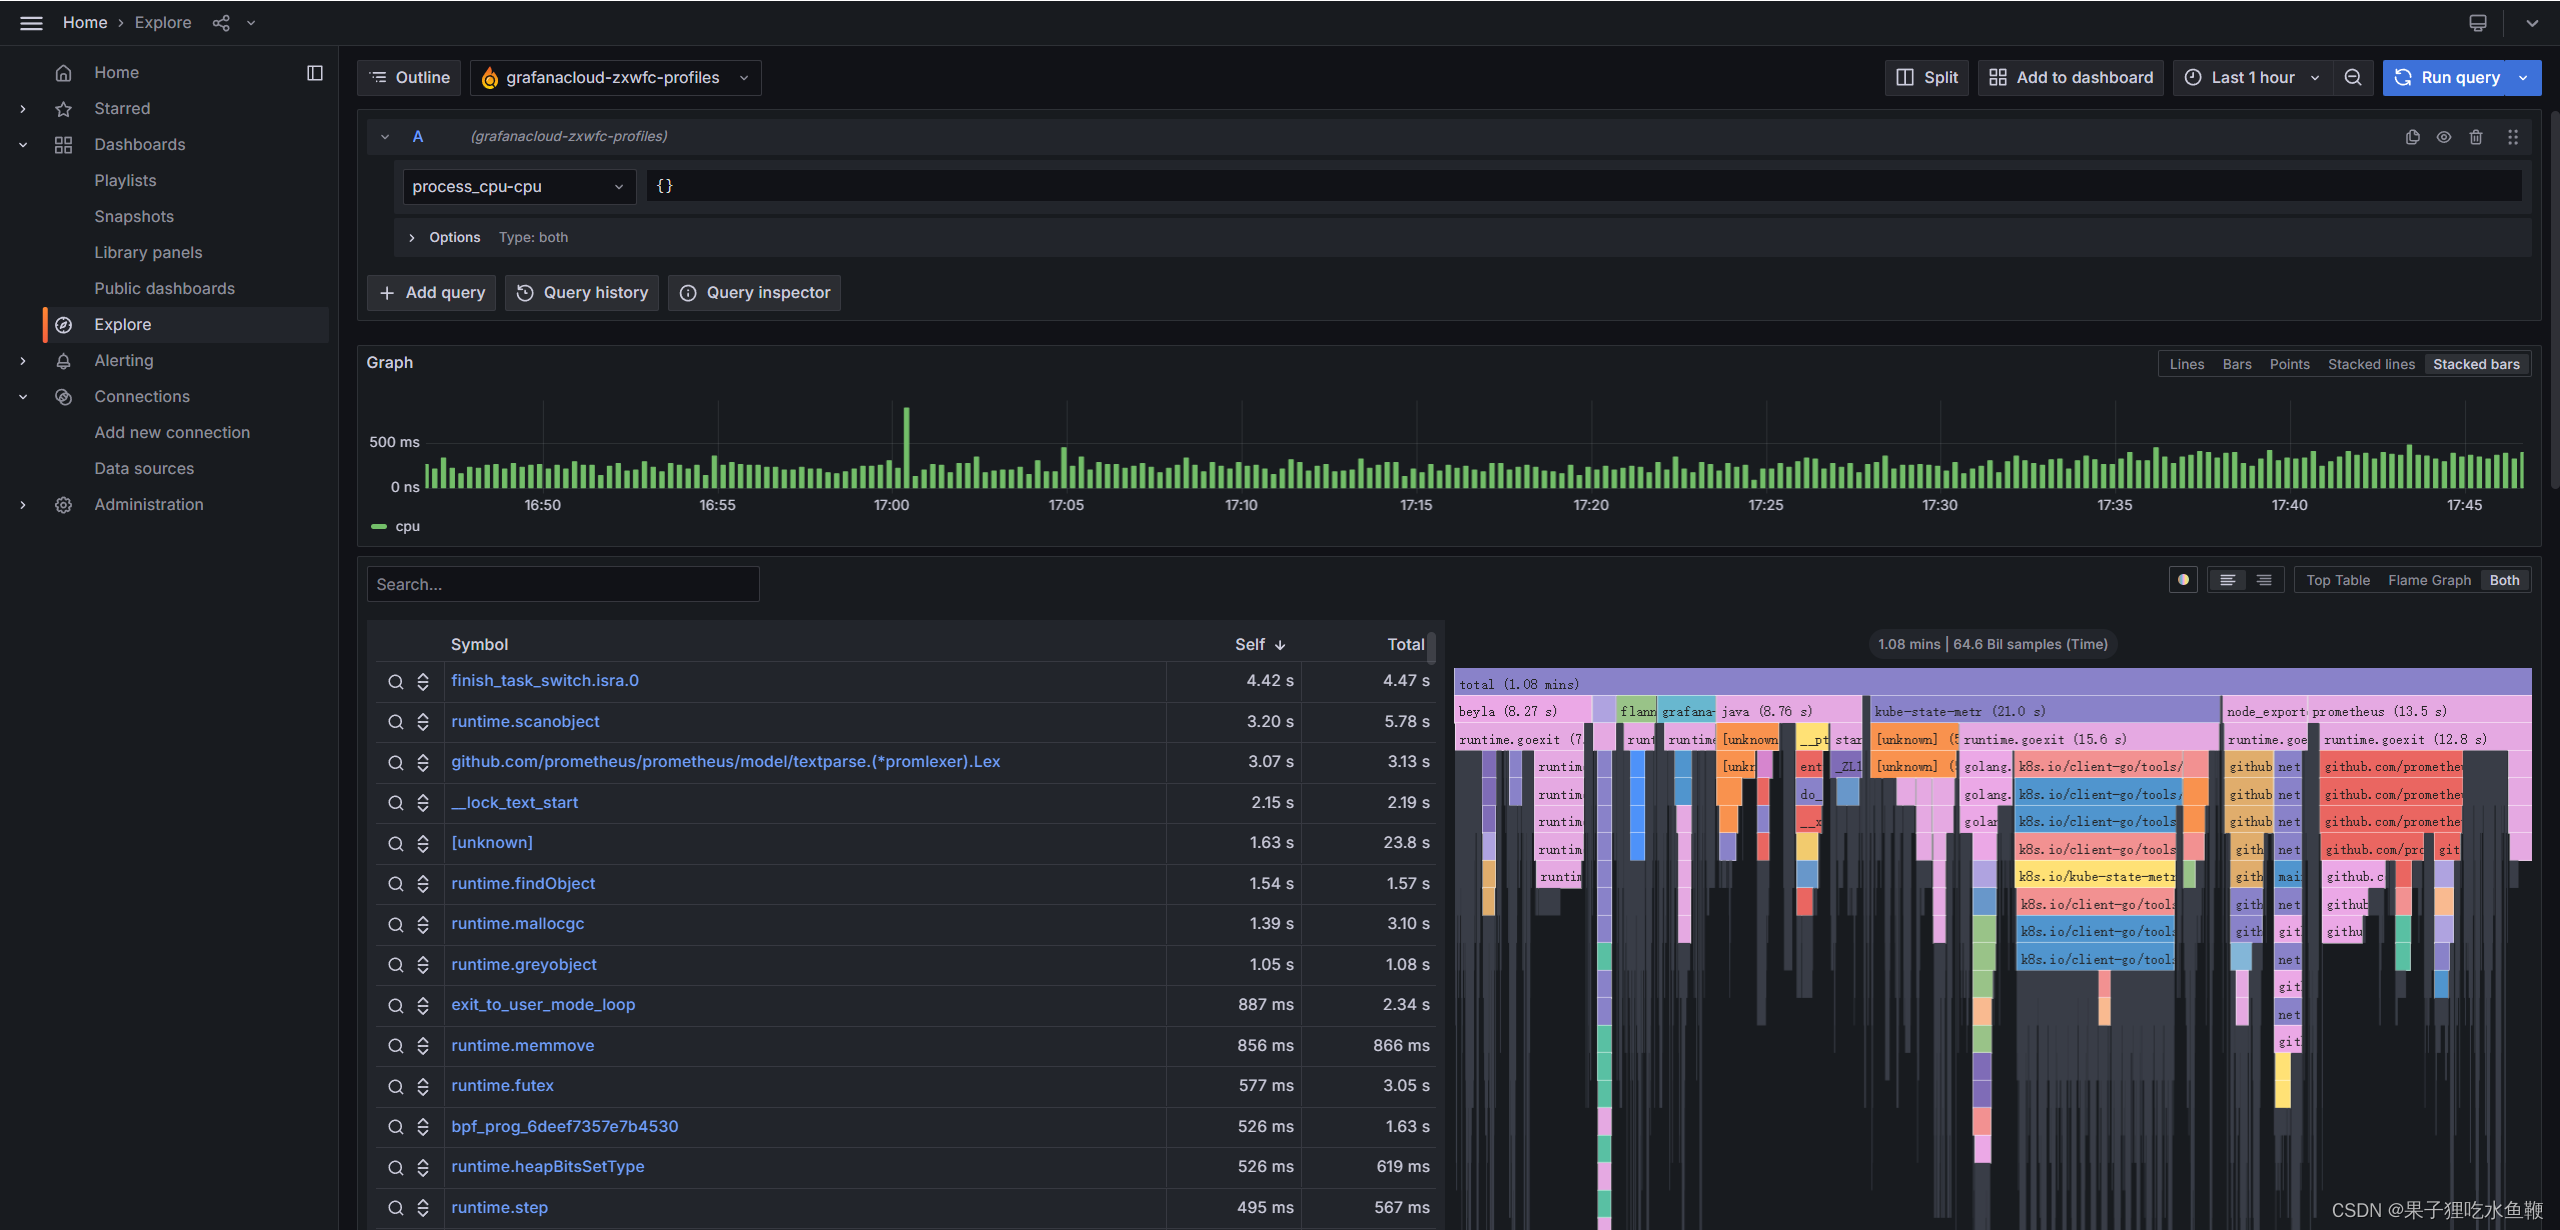Open Data sources in sidebar
This screenshot has height=1230, width=2560.
click(144, 468)
